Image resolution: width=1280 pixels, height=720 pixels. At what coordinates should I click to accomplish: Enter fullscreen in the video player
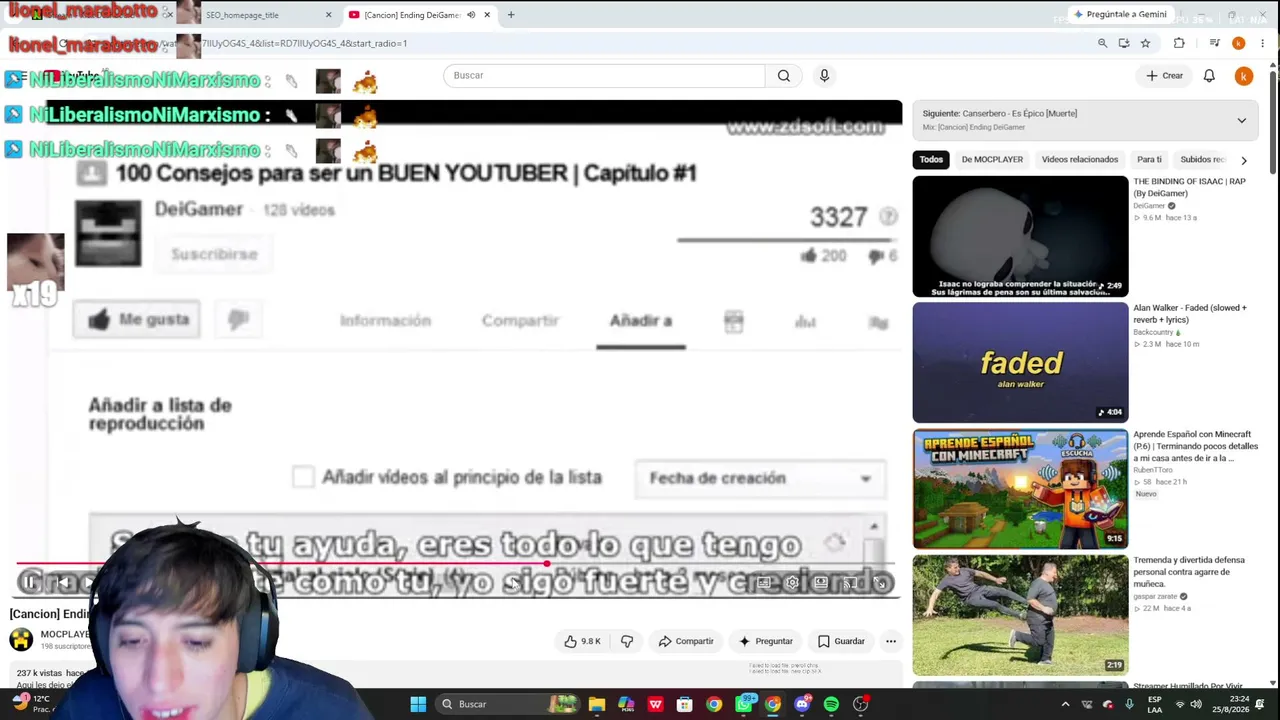(880, 583)
